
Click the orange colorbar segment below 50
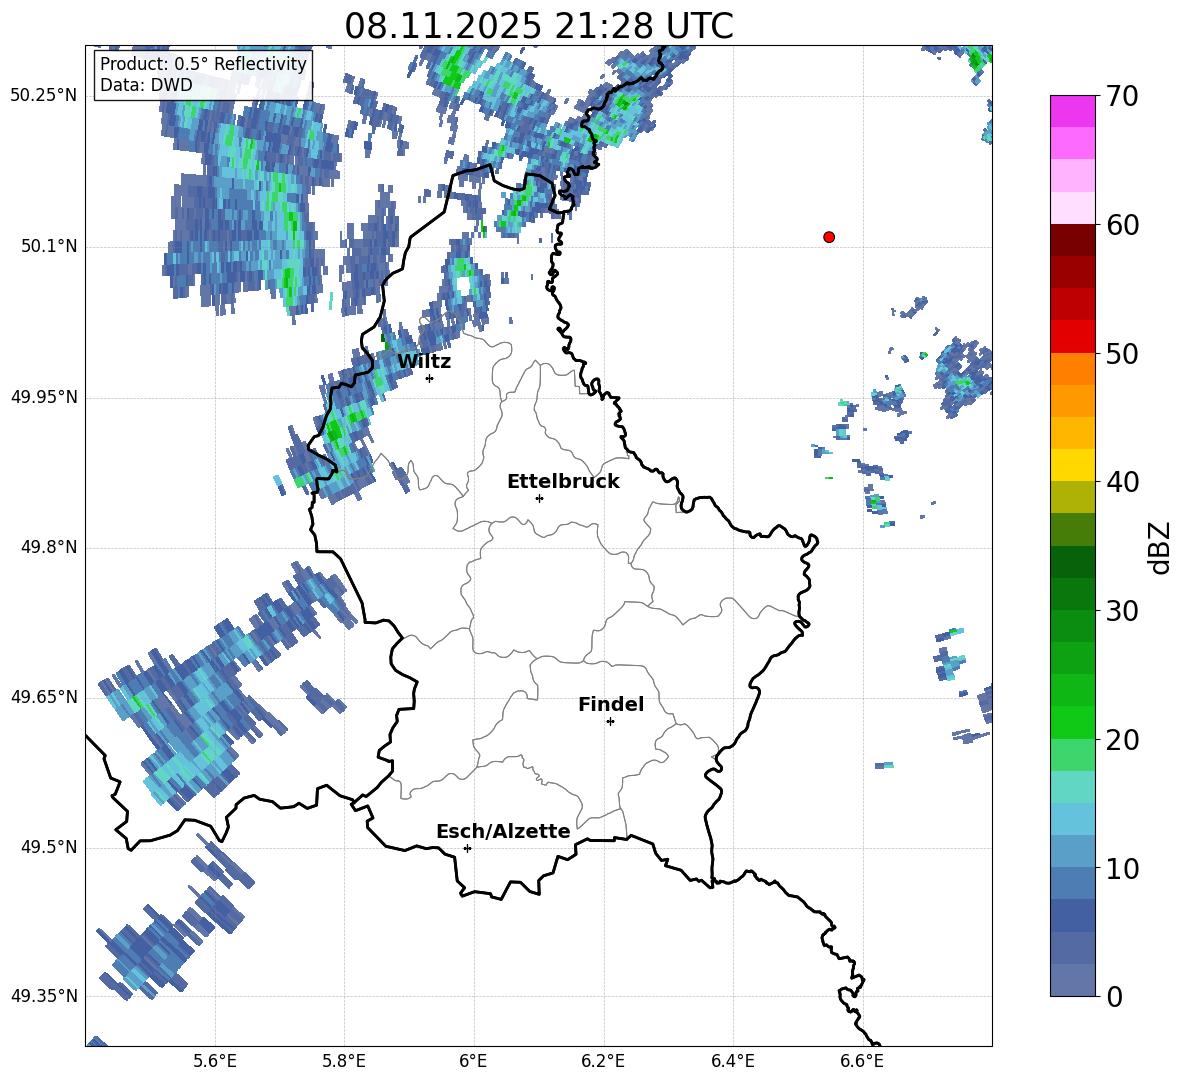[1073, 369]
